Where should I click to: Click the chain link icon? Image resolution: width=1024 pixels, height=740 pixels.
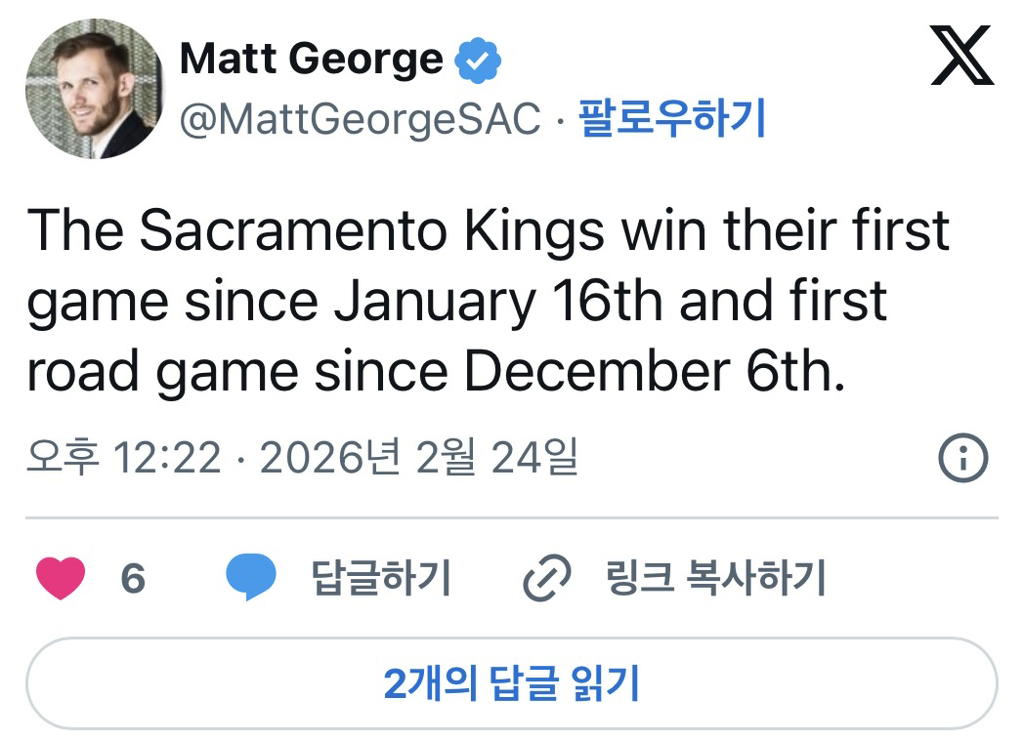[x=547, y=578]
